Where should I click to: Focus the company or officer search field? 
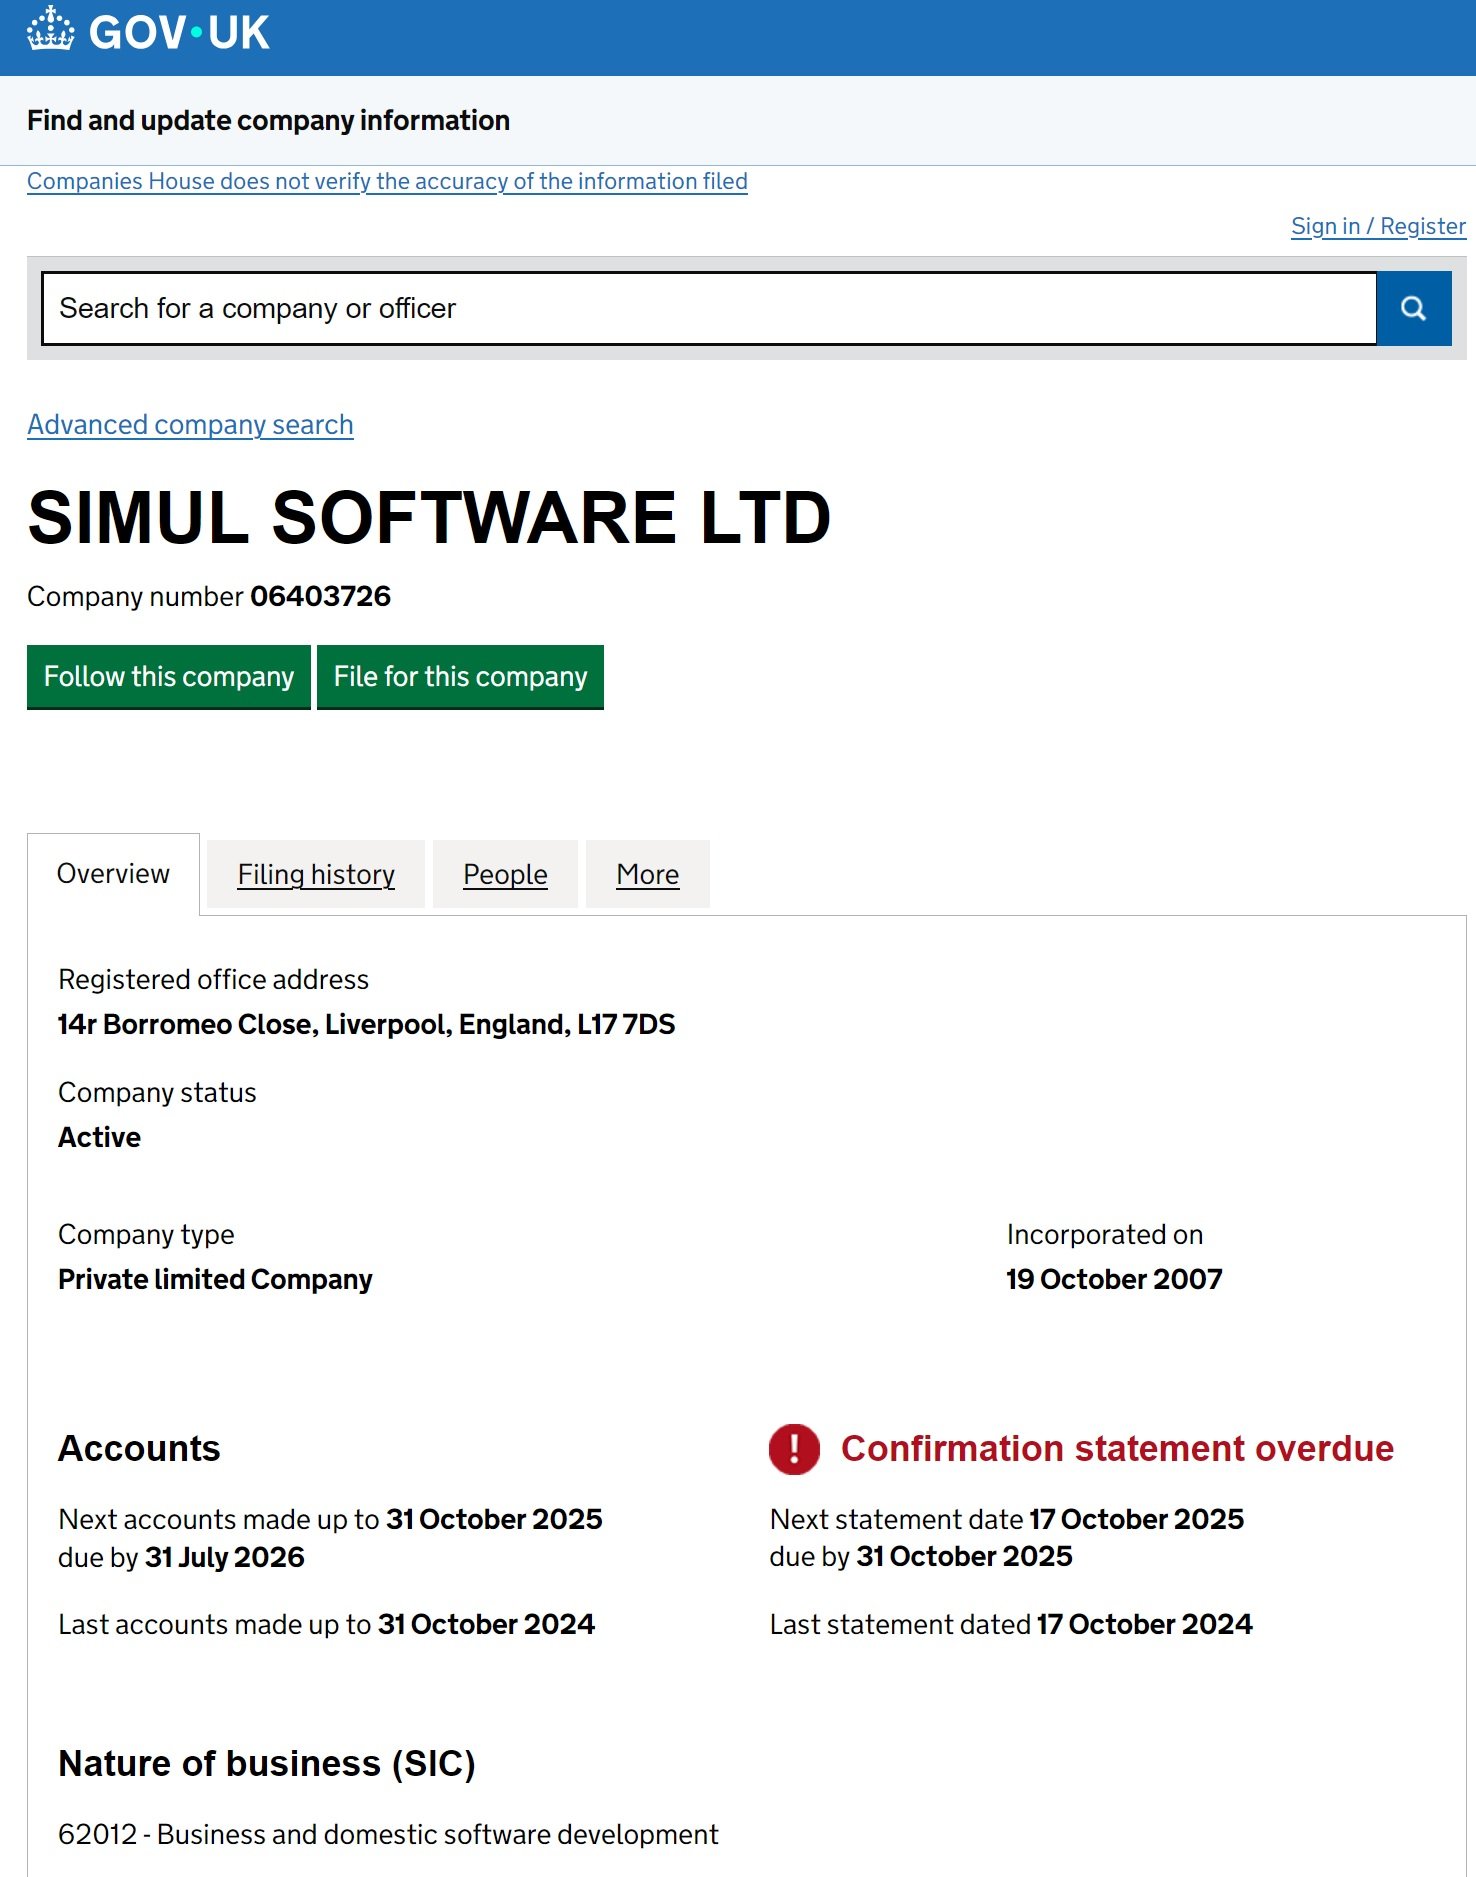click(x=708, y=308)
